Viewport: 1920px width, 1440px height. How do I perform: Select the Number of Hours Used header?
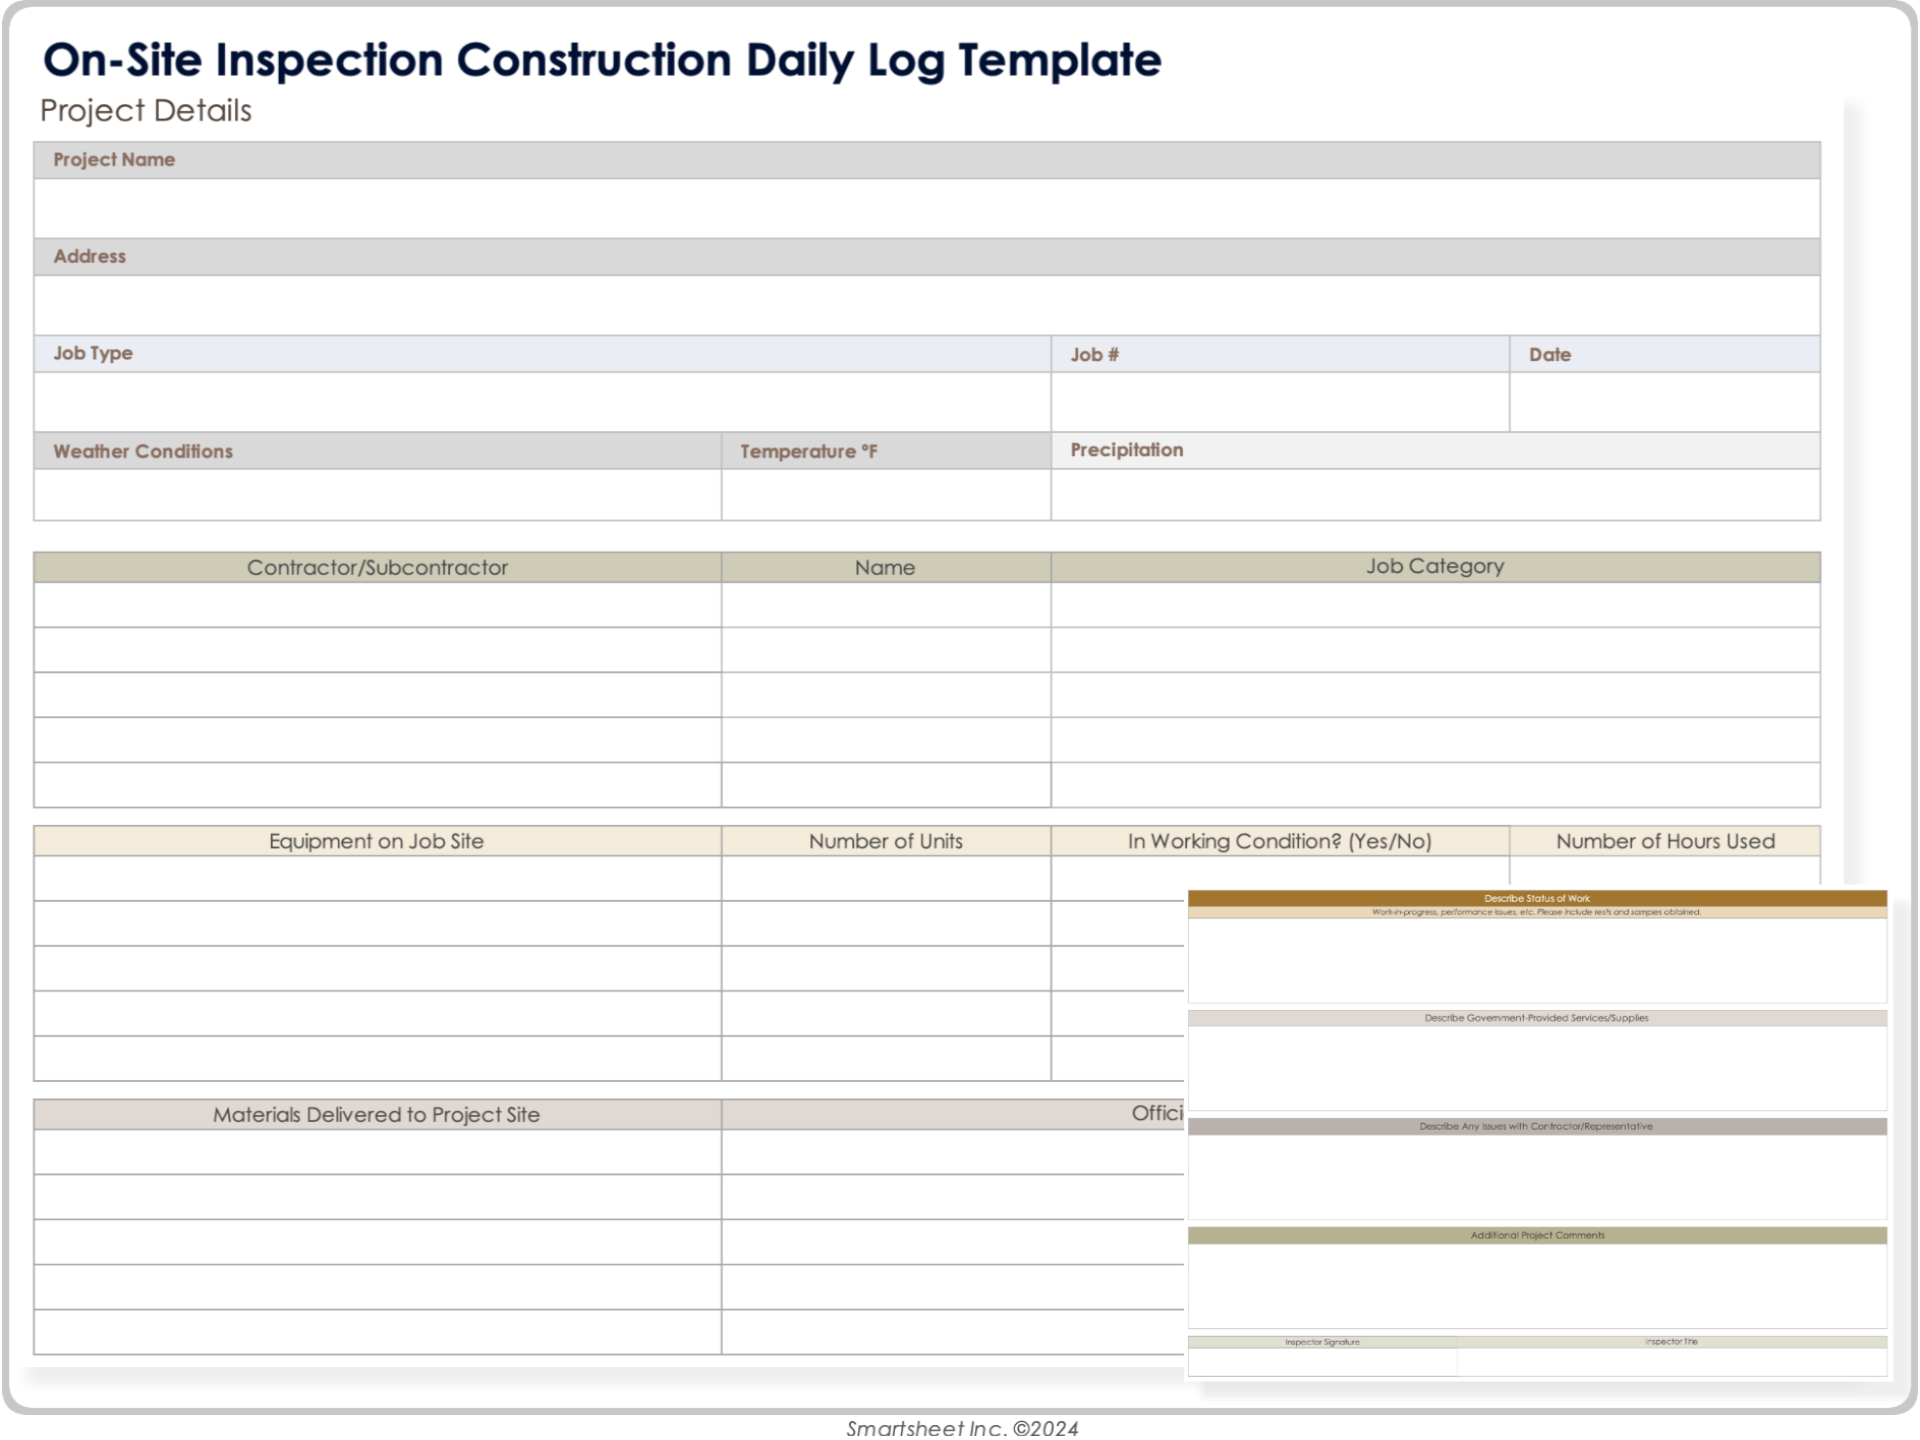click(x=1664, y=841)
